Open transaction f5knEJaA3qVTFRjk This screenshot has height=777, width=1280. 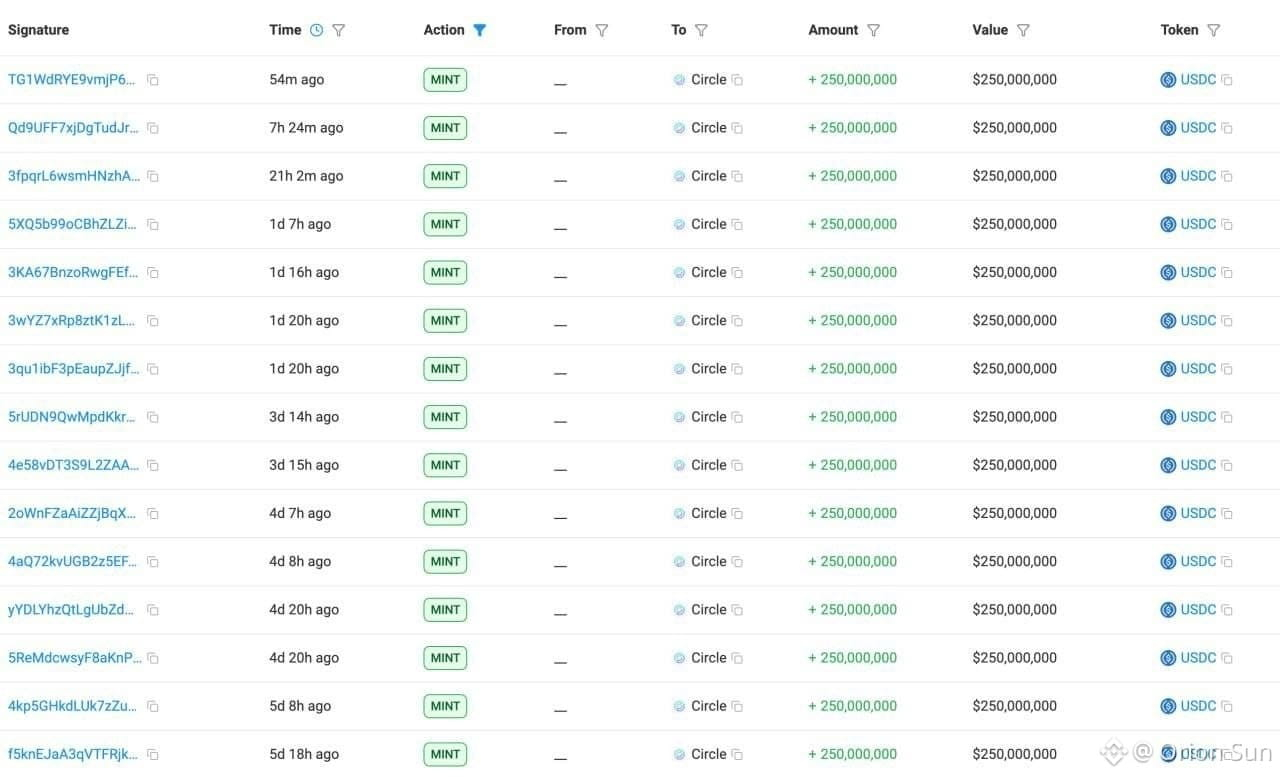point(73,754)
